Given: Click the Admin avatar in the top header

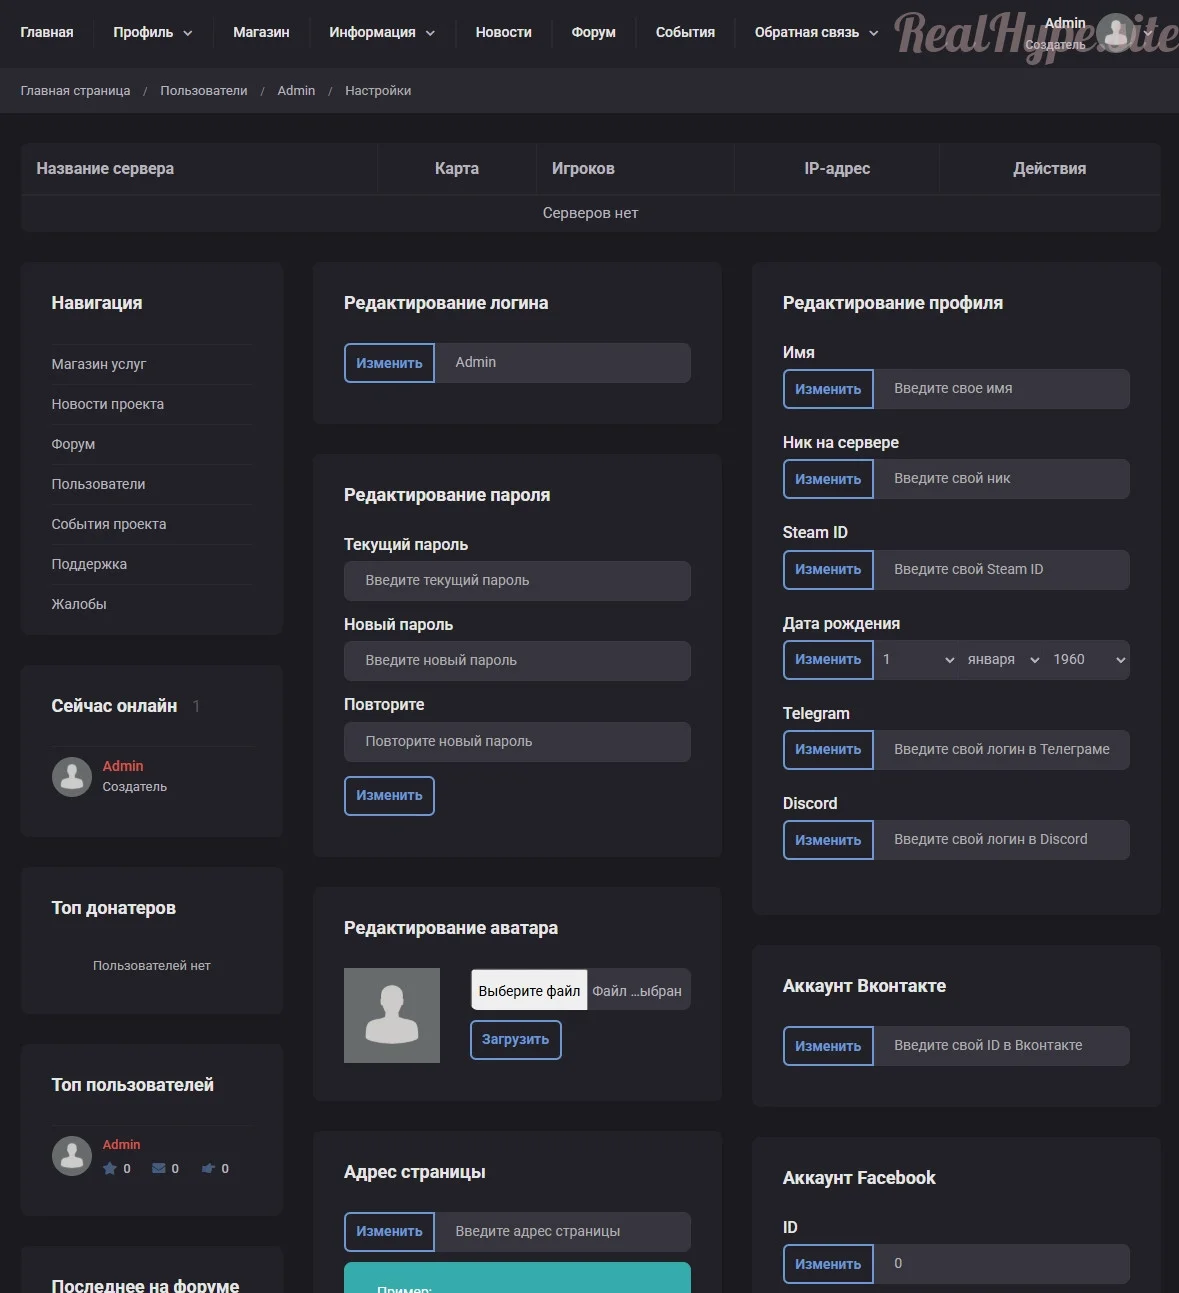Looking at the screenshot, I should [1116, 33].
